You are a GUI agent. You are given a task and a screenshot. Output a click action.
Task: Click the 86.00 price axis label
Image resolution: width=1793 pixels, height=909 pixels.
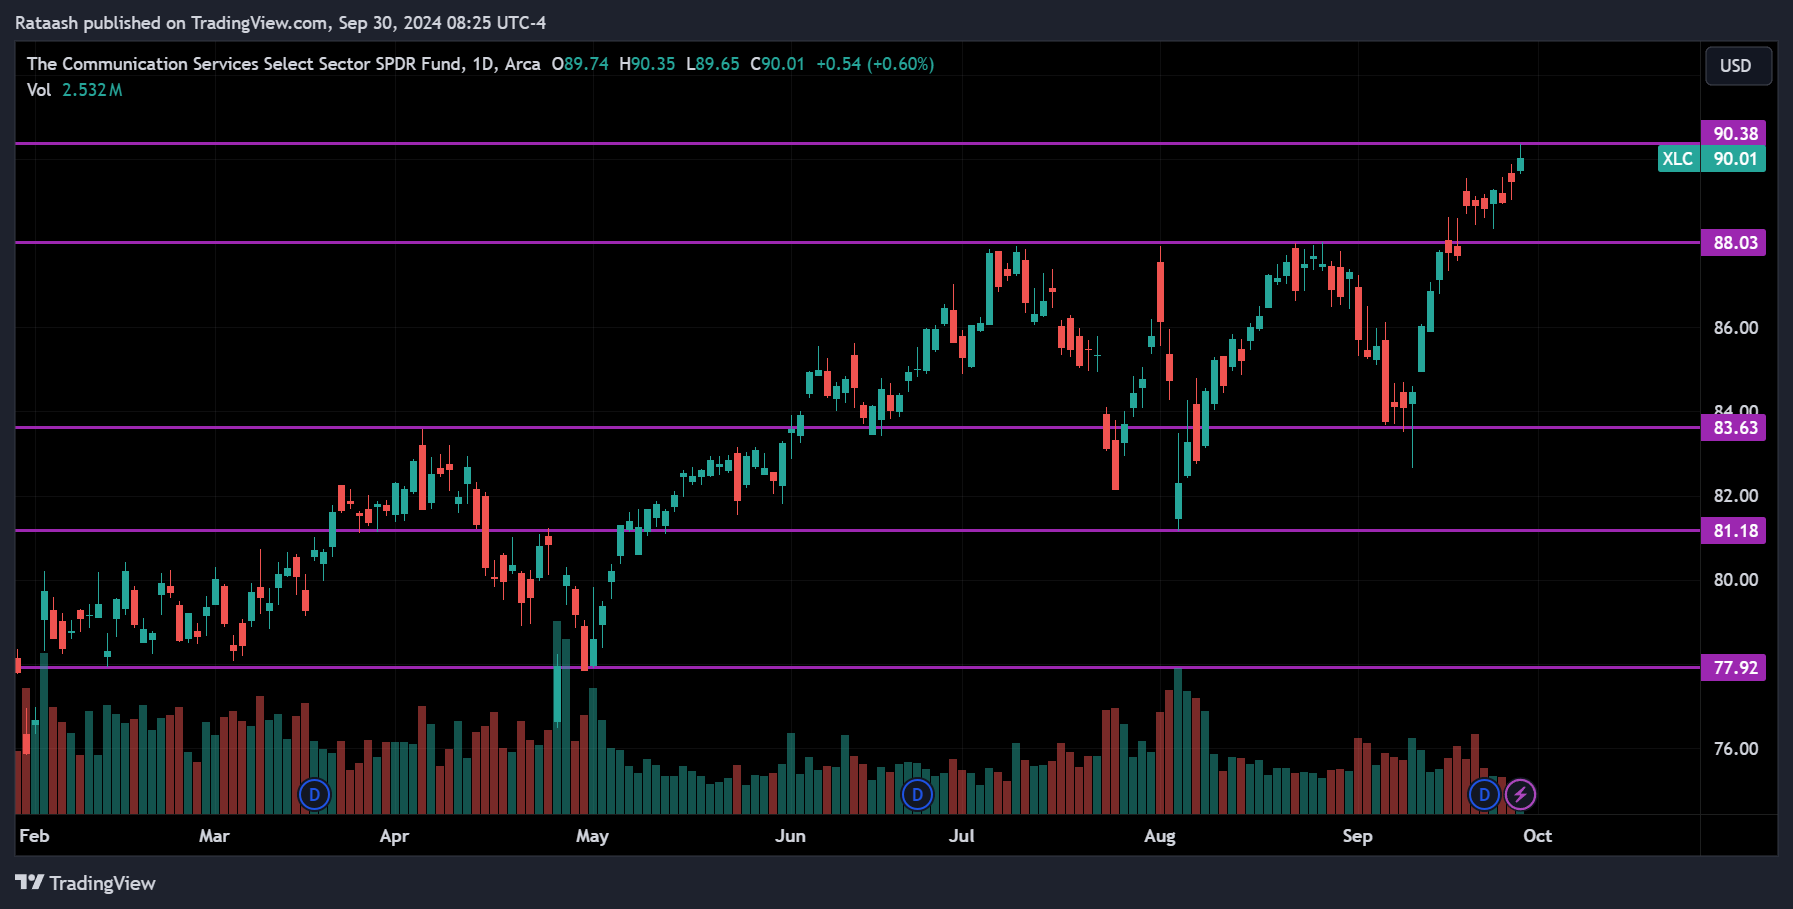pos(1736,328)
